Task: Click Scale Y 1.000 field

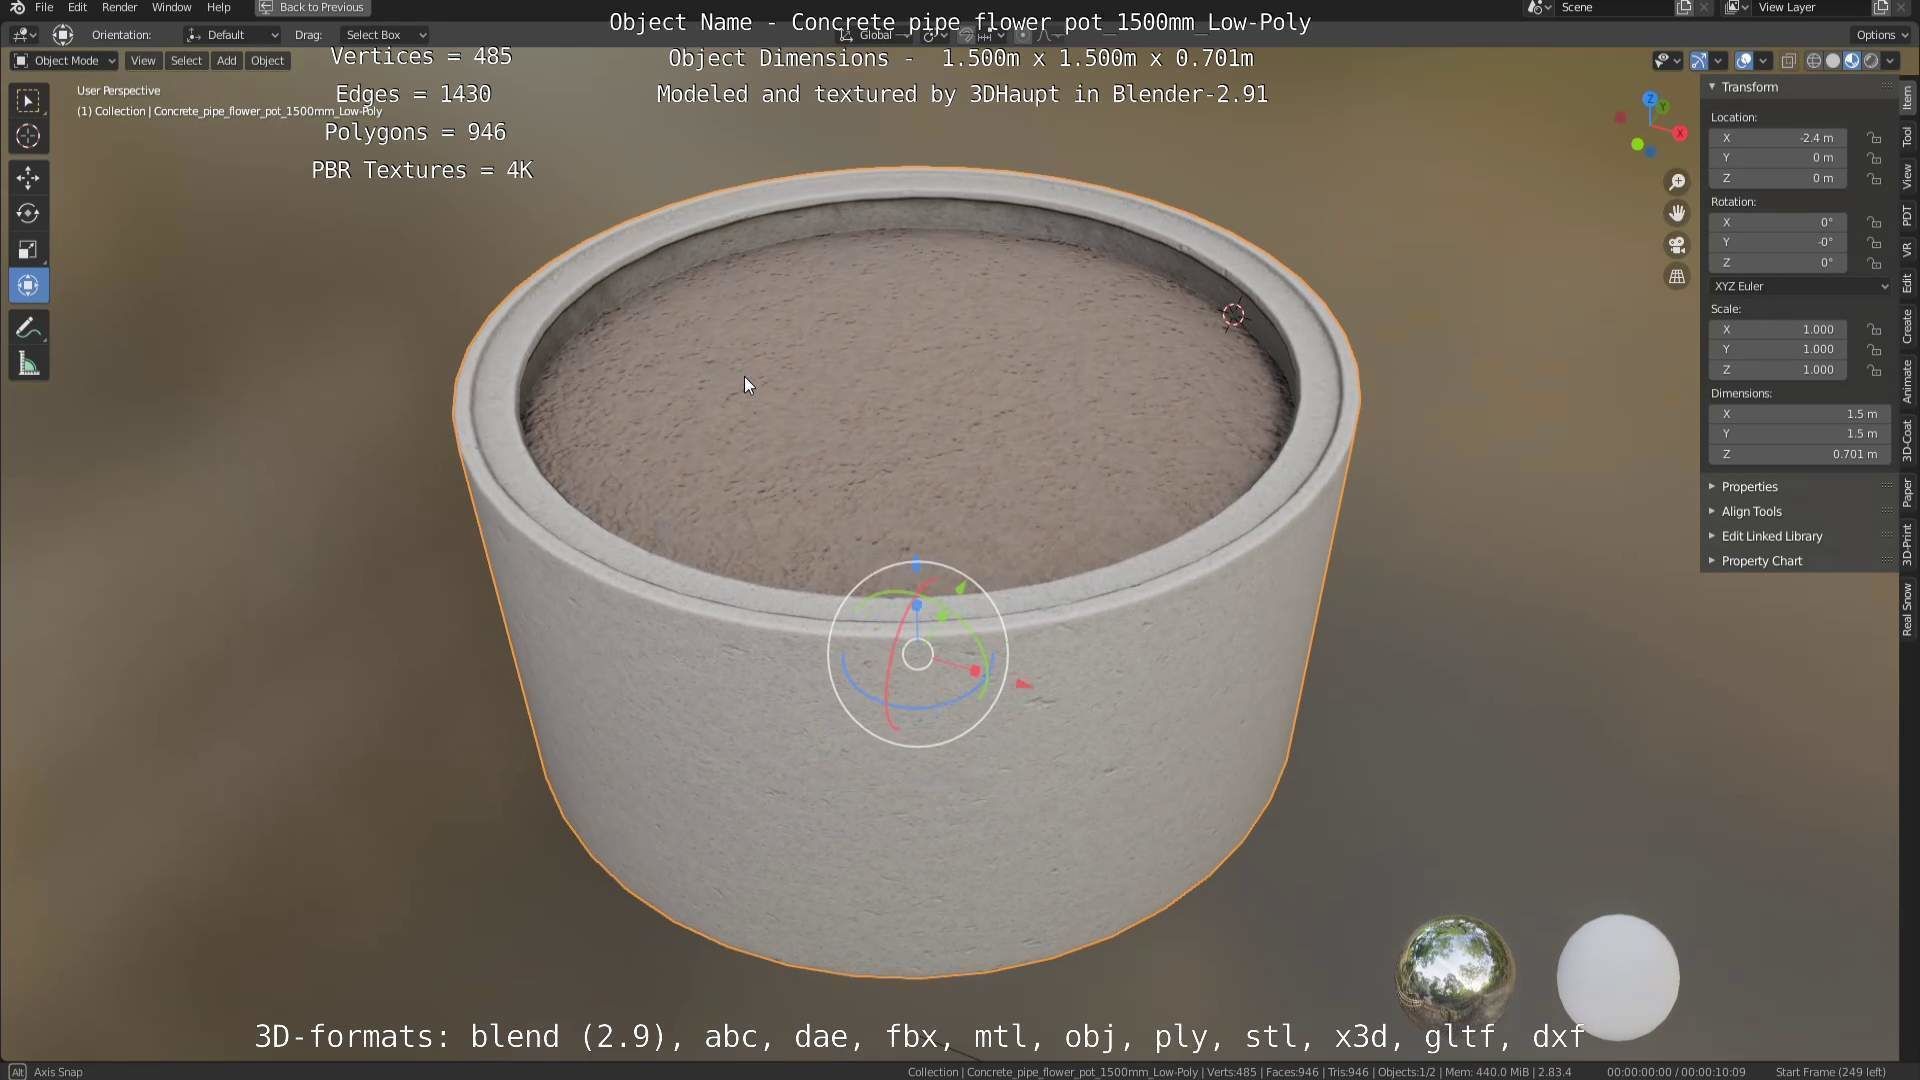Action: (x=1778, y=349)
